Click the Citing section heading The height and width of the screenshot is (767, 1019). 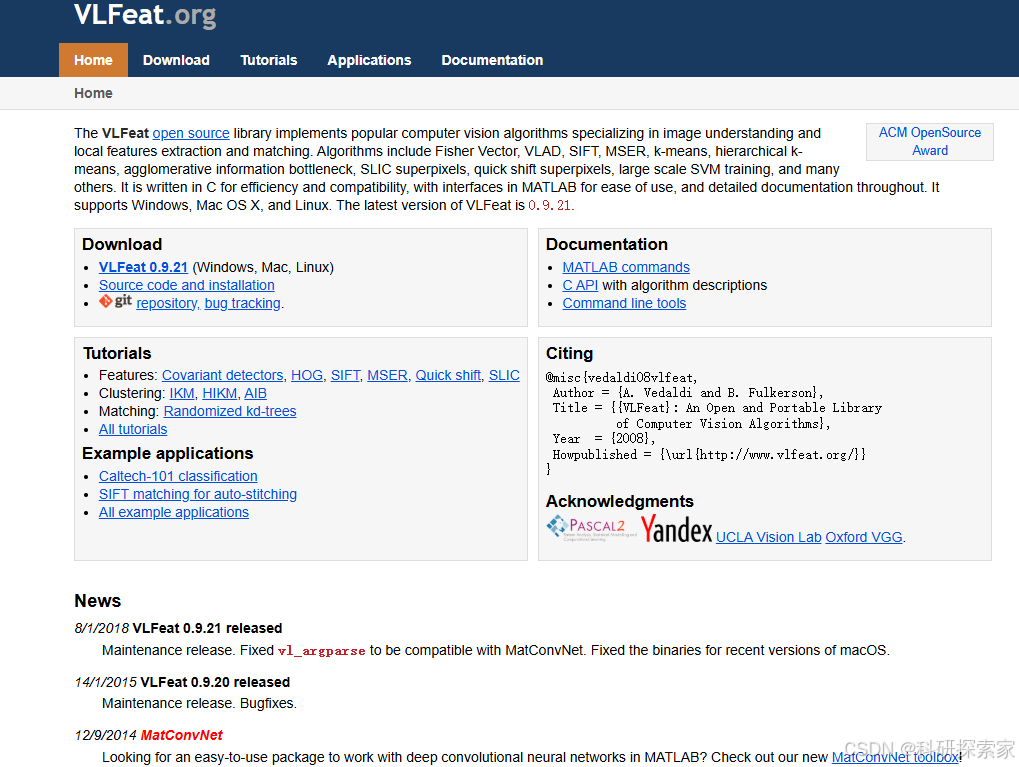click(x=569, y=354)
